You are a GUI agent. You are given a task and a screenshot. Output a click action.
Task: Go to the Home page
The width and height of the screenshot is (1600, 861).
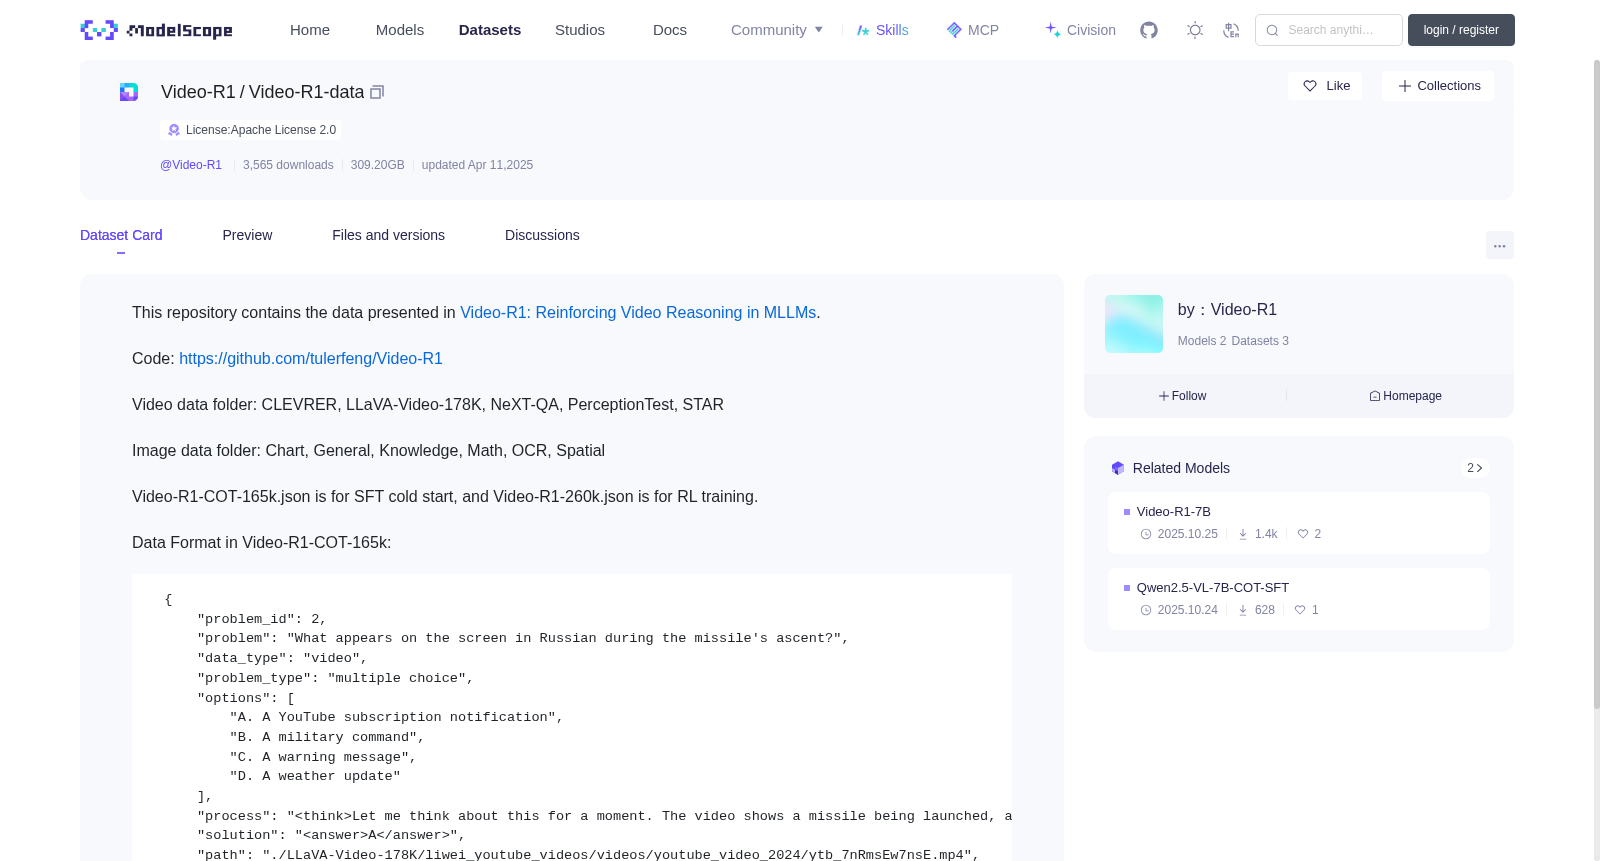[310, 30]
